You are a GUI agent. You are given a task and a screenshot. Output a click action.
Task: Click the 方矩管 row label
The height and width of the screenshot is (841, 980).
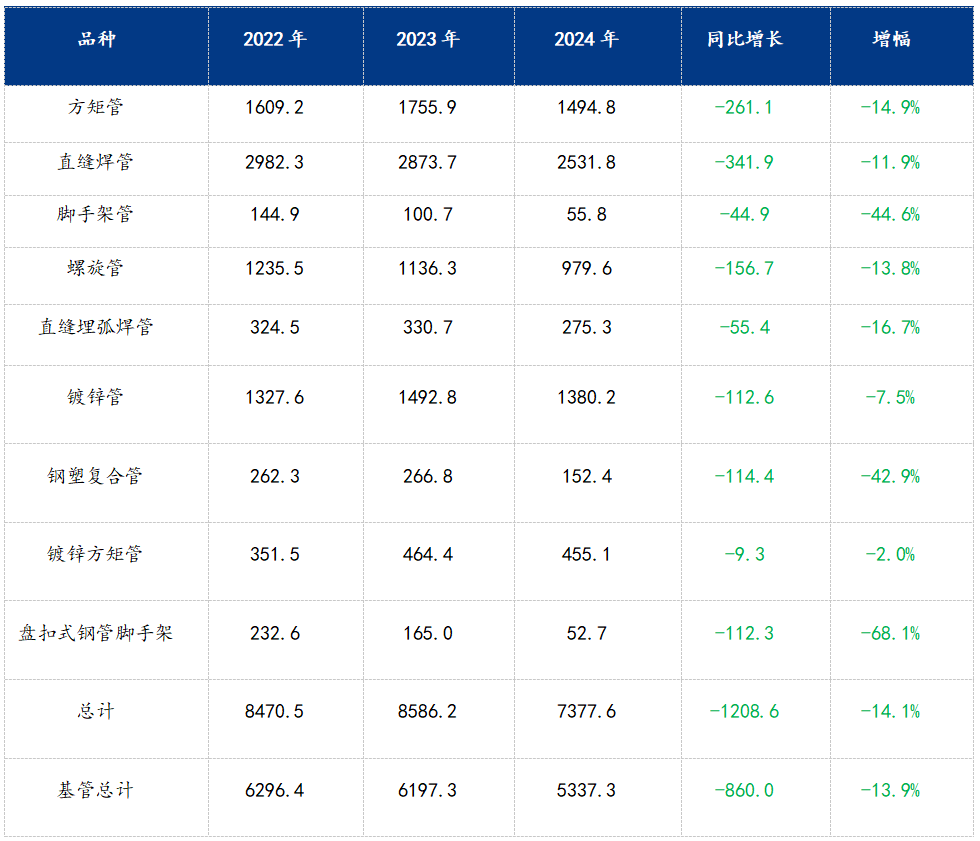click(x=96, y=108)
